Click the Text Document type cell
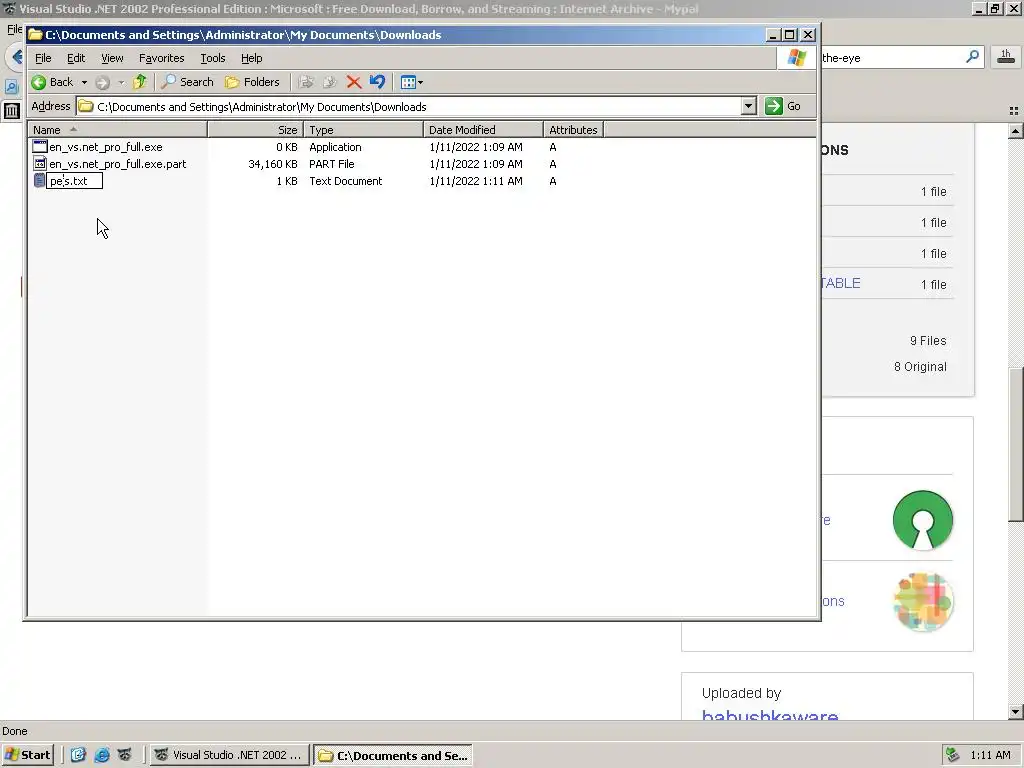 click(x=345, y=181)
